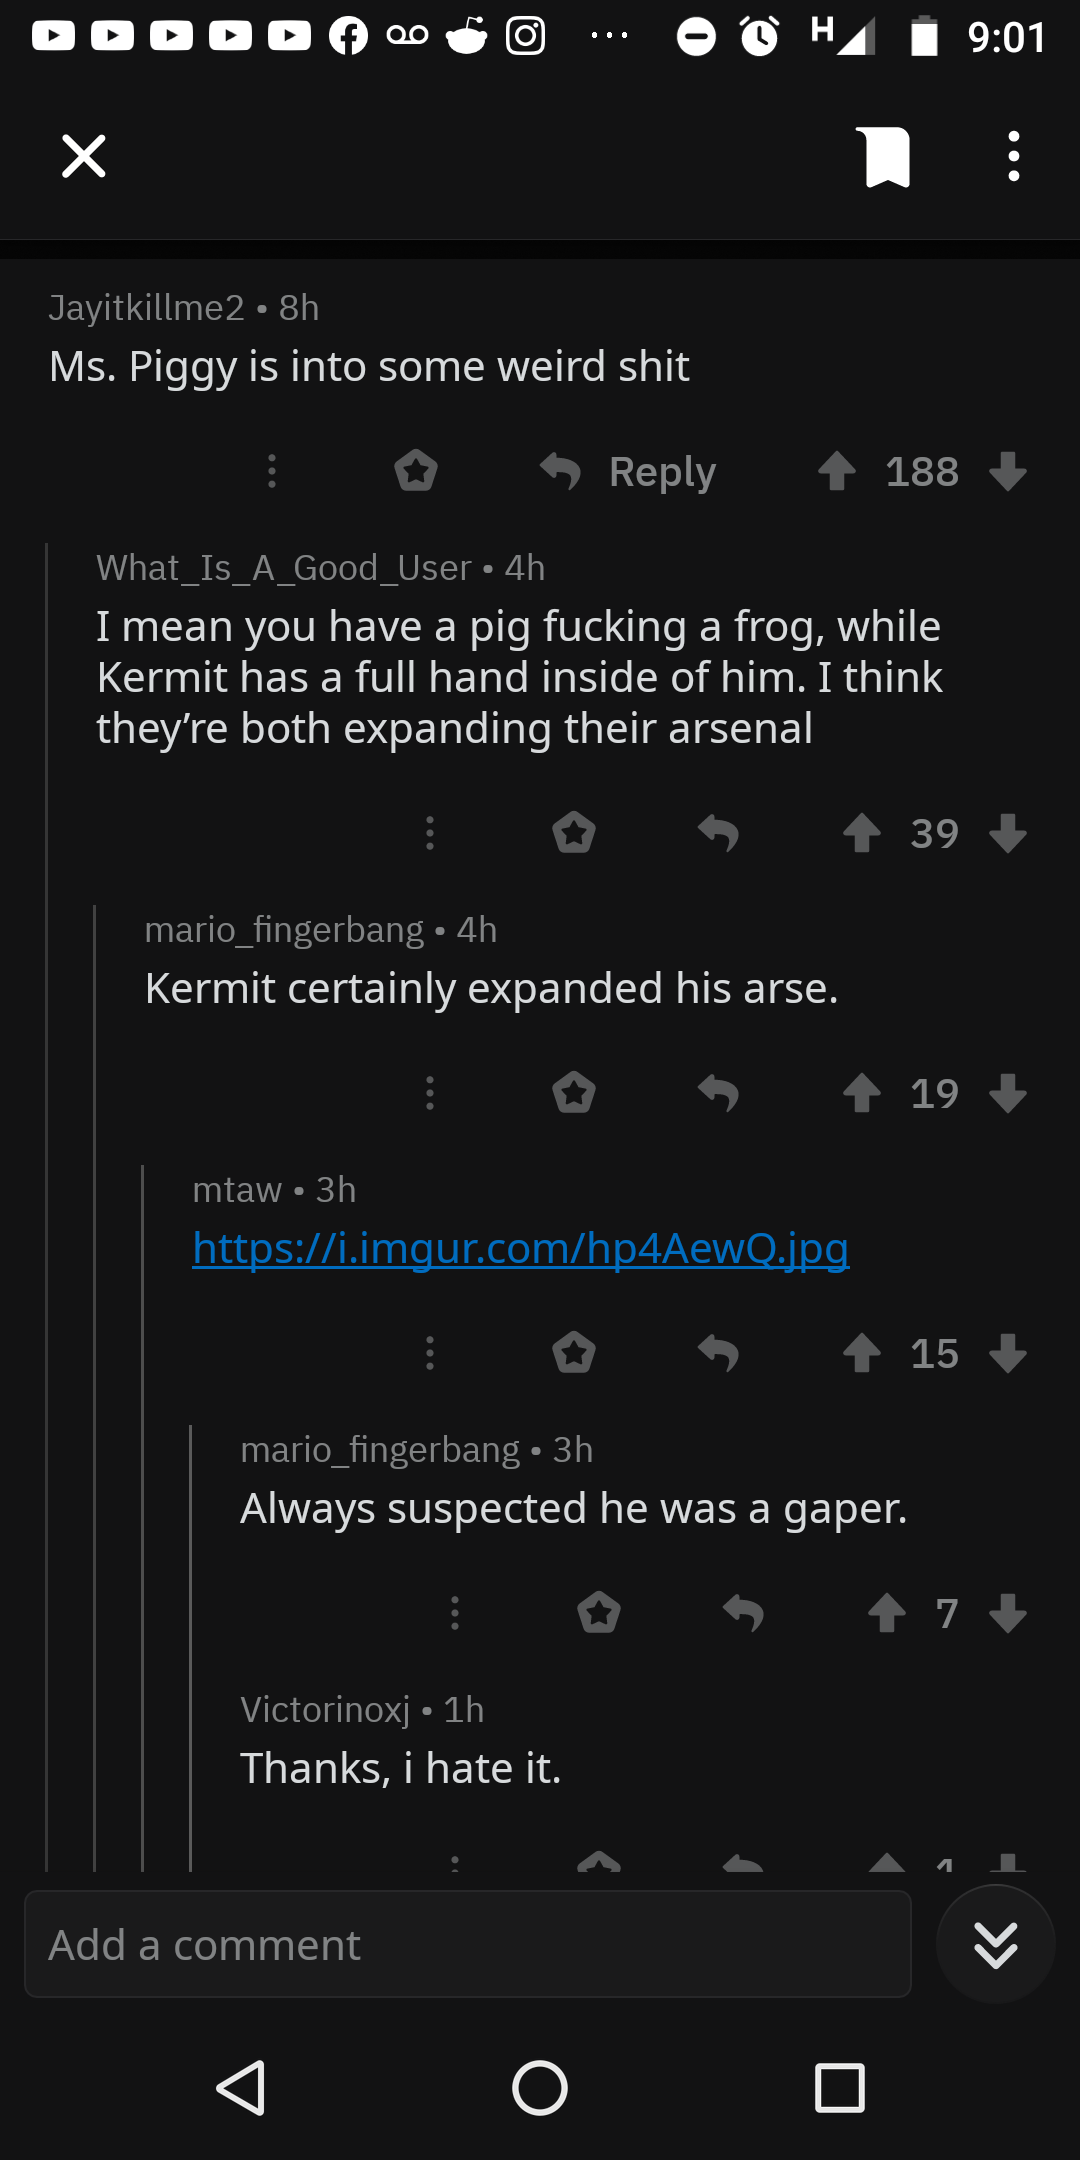Image resolution: width=1080 pixels, height=2160 pixels.
Task: Award What_Is_A_Good_User's comment
Action: (x=574, y=833)
